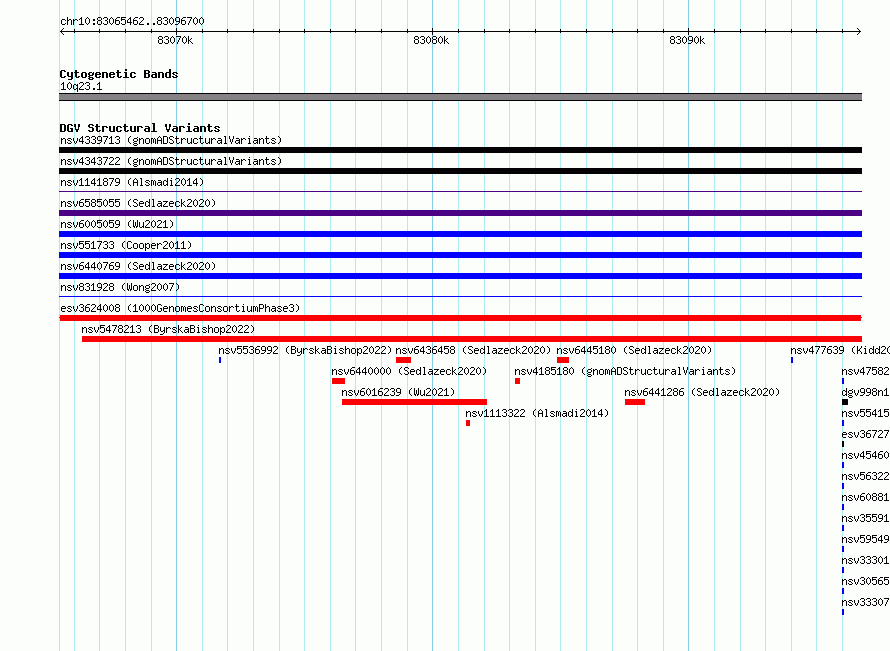The width and height of the screenshot is (890, 651).
Task: Open the nsv1141879 (Alsmadi2014) label
Action: pyautogui.click(x=132, y=182)
